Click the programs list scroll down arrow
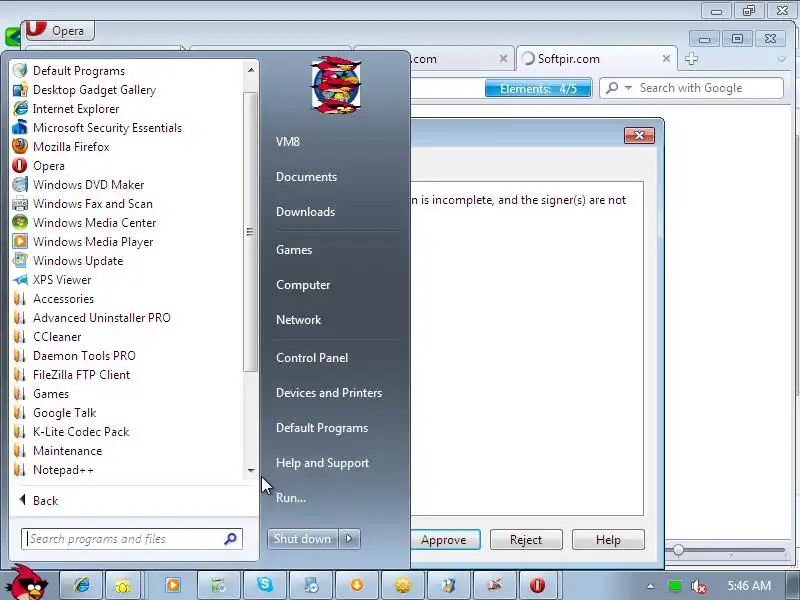The height and width of the screenshot is (600, 800). (x=251, y=470)
